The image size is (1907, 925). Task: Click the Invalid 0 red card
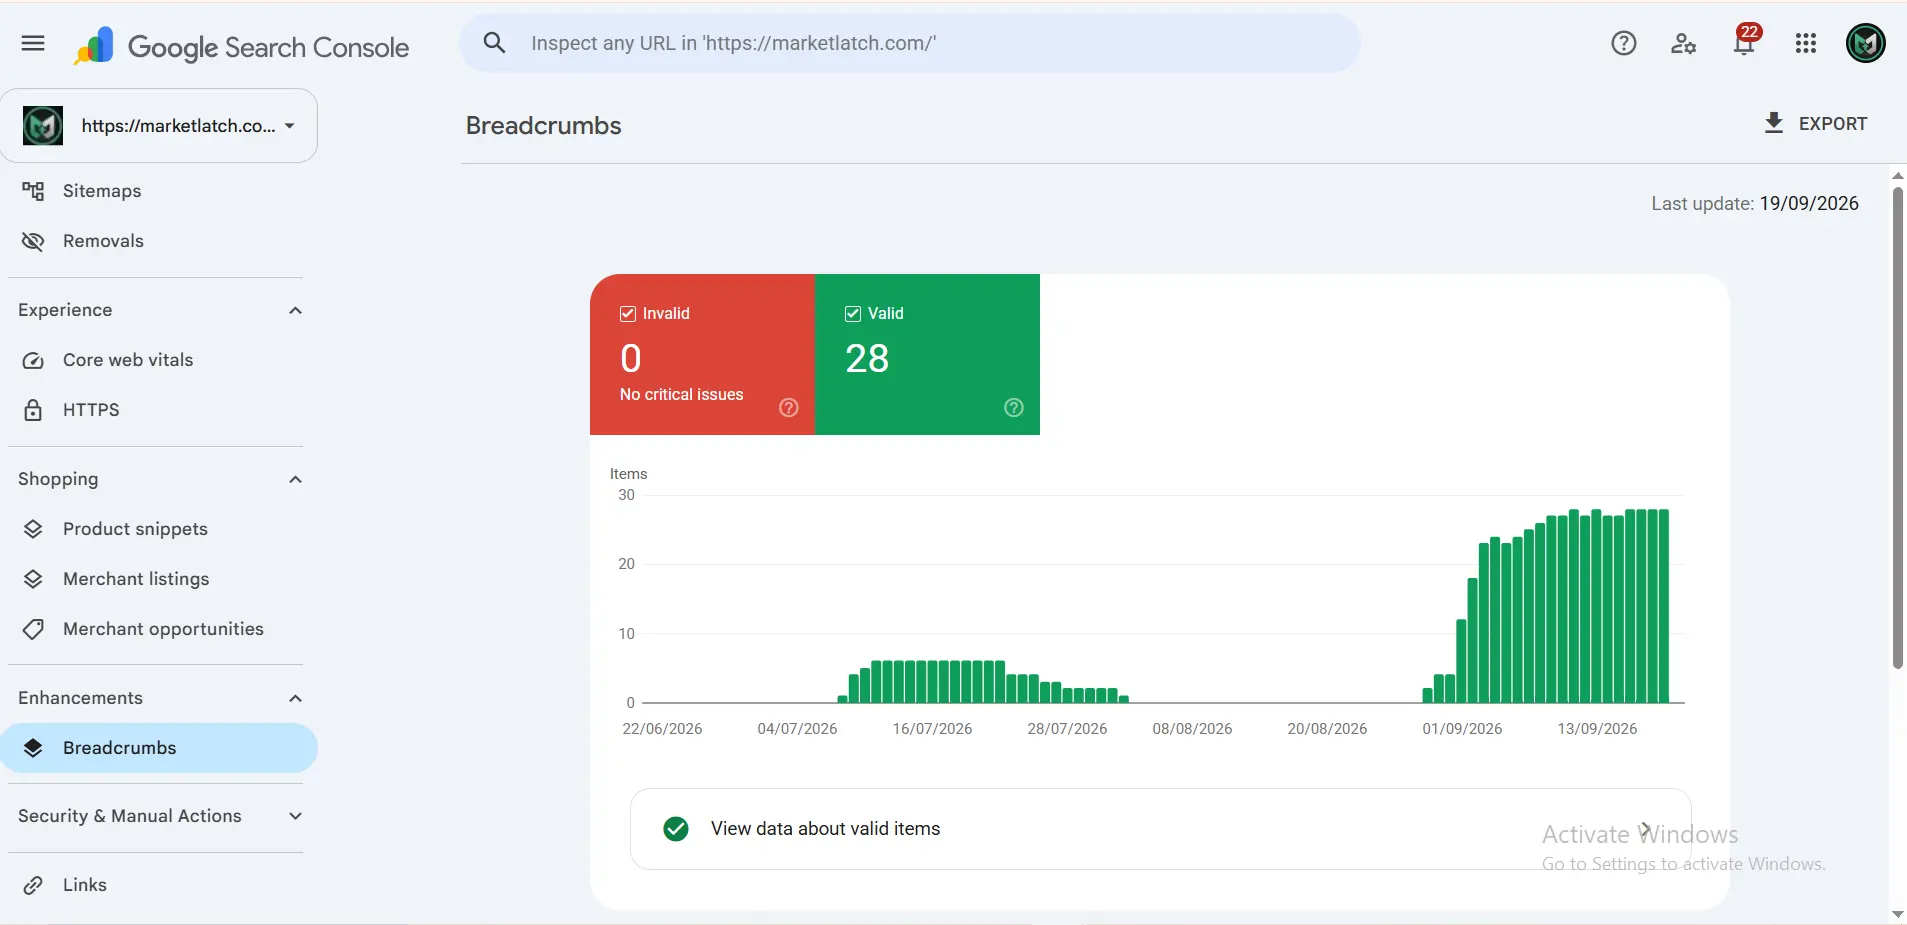702,354
